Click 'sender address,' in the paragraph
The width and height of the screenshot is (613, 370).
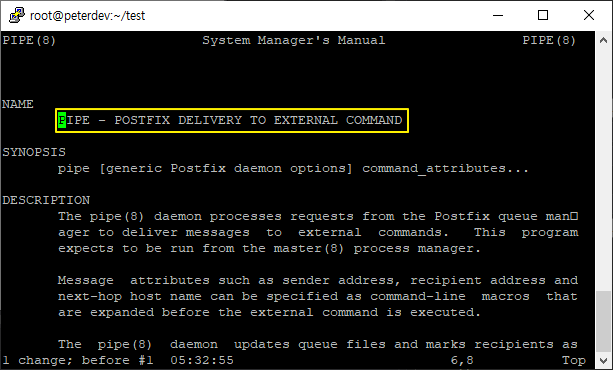point(341,281)
